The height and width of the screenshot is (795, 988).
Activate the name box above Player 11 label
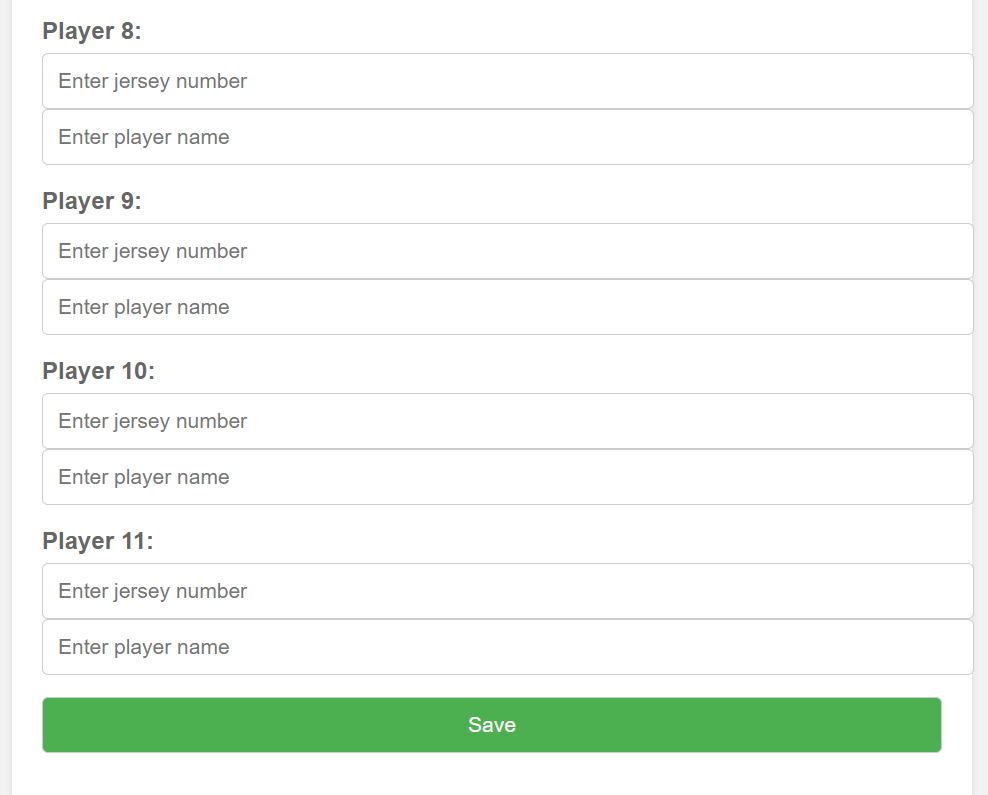[x=508, y=478]
